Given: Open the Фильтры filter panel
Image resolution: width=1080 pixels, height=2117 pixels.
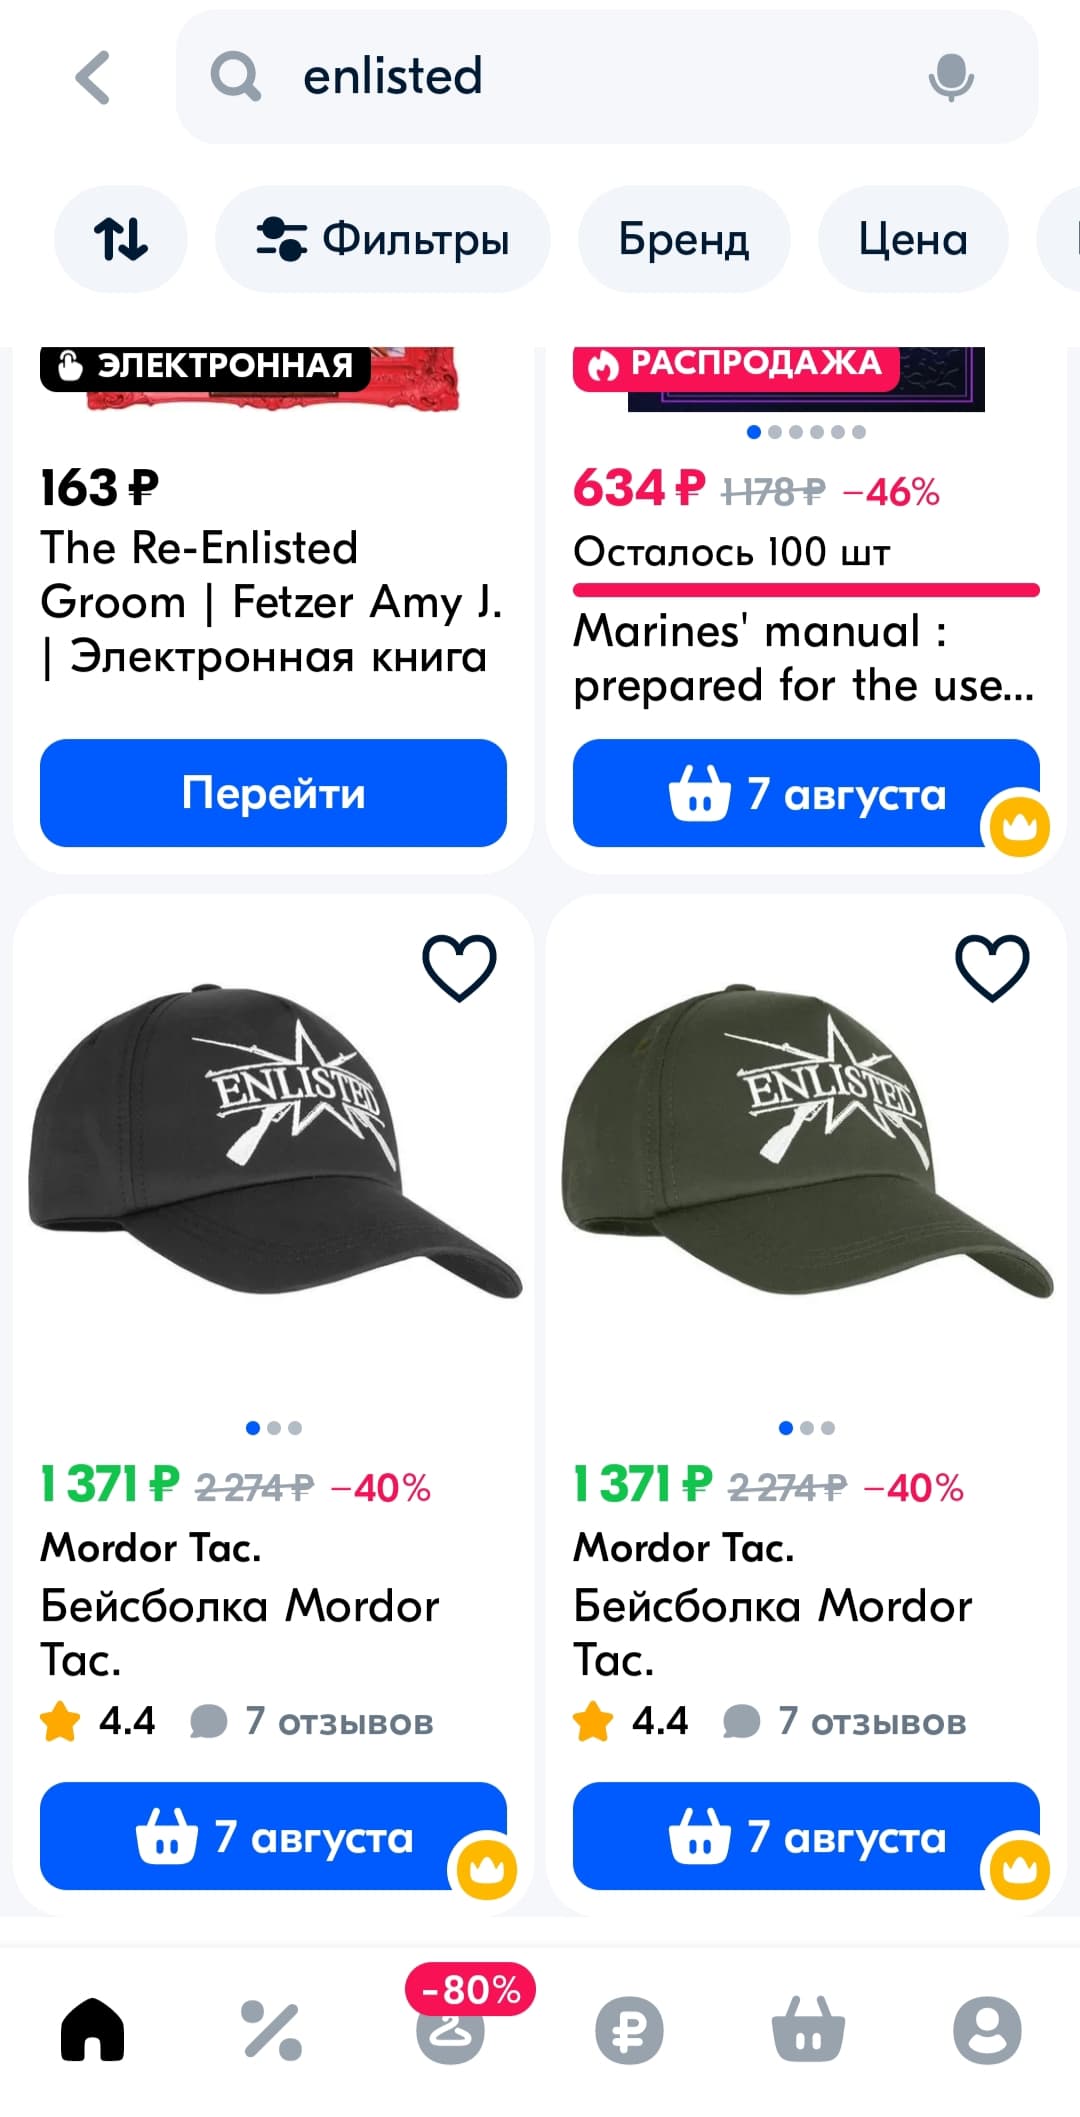Looking at the screenshot, I should click(382, 239).
